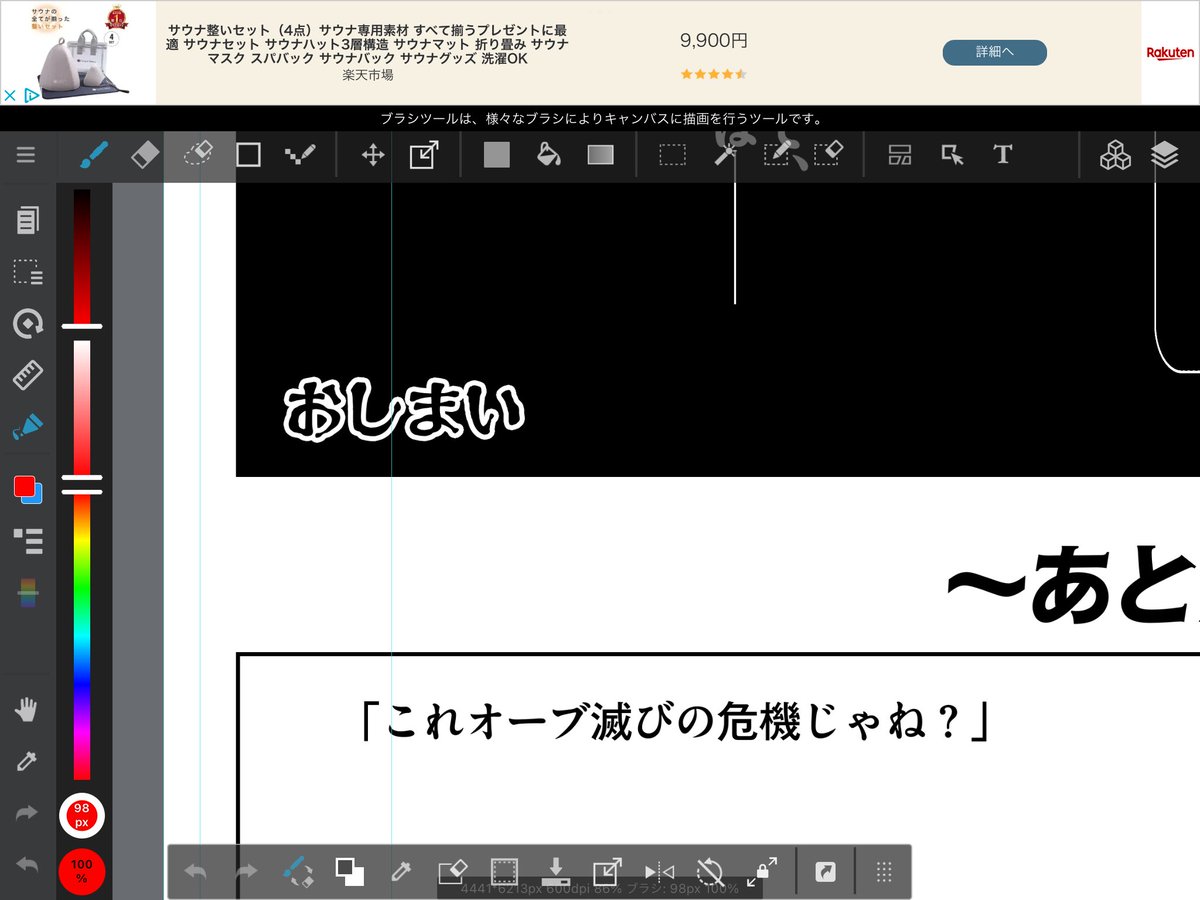Select the Operation cursor tool

tap(952, 155)
